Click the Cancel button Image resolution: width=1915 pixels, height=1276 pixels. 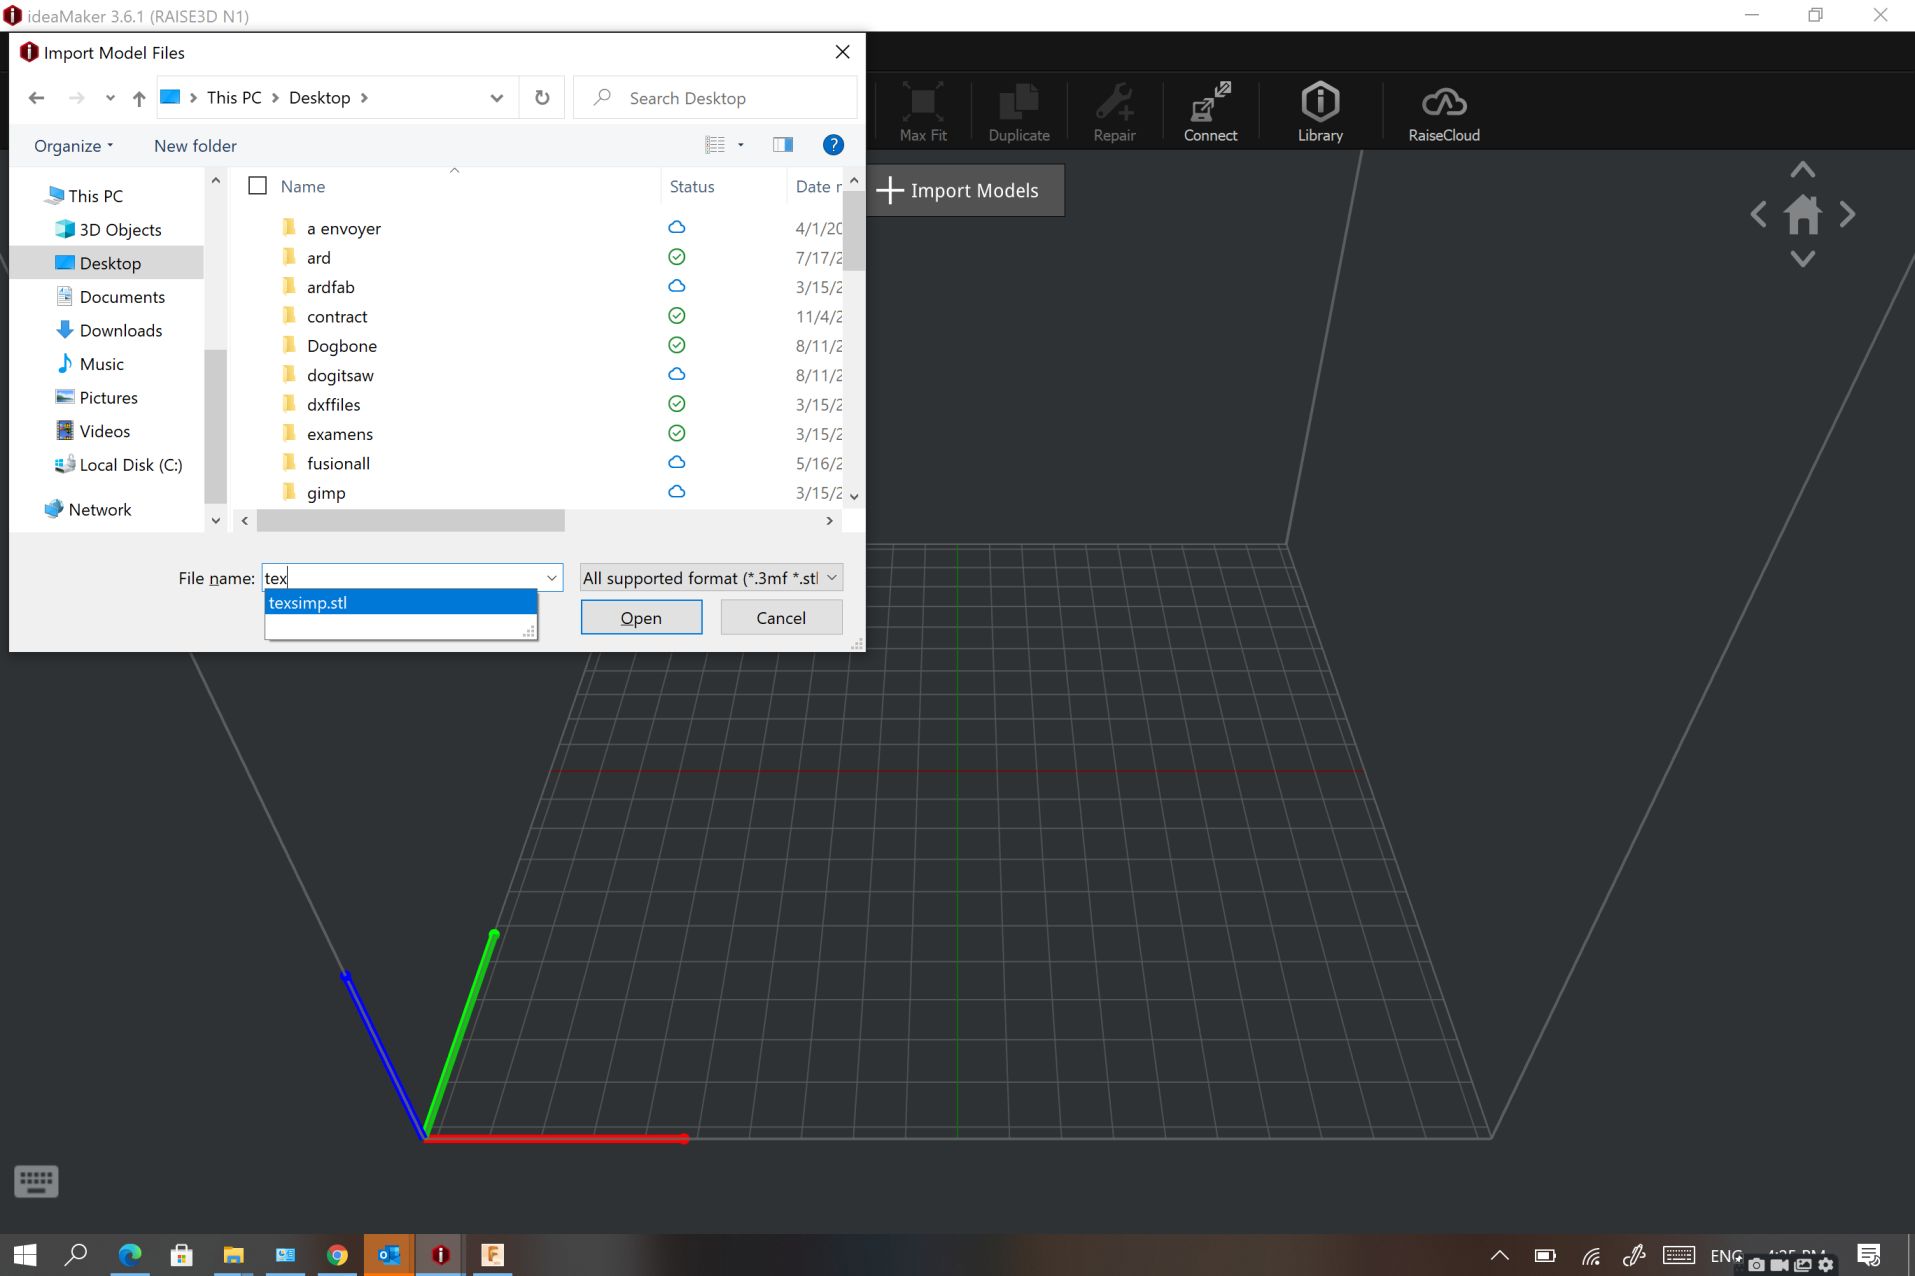[781, 618]
